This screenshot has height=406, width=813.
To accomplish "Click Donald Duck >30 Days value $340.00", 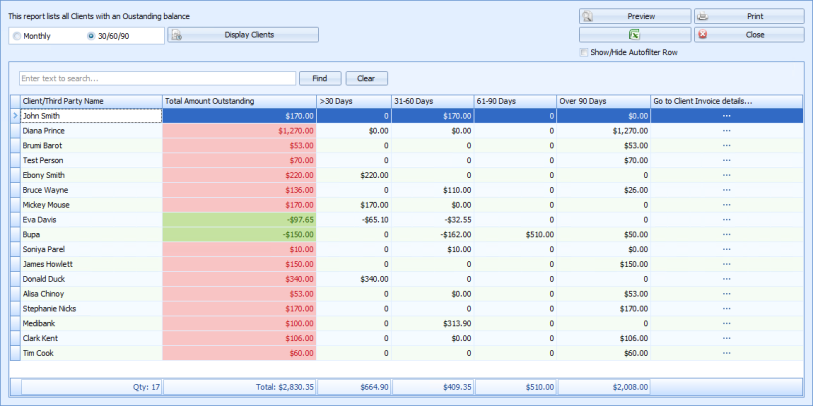I will tap(354, 279).
